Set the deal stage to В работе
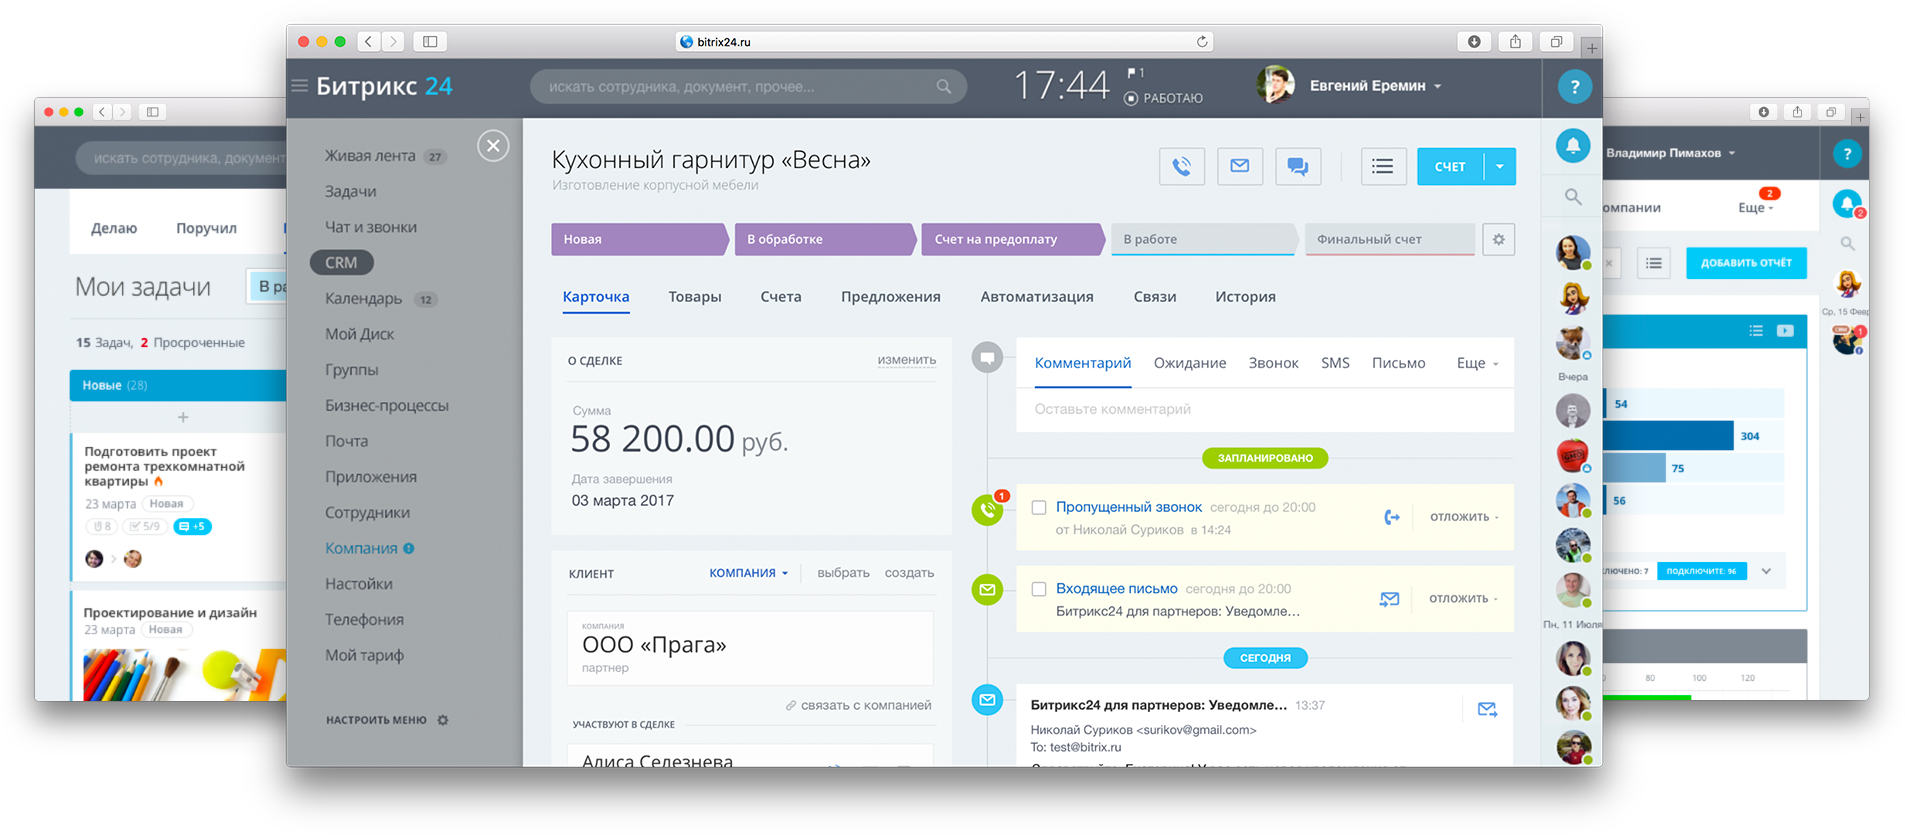 [x=1204, y=239]
